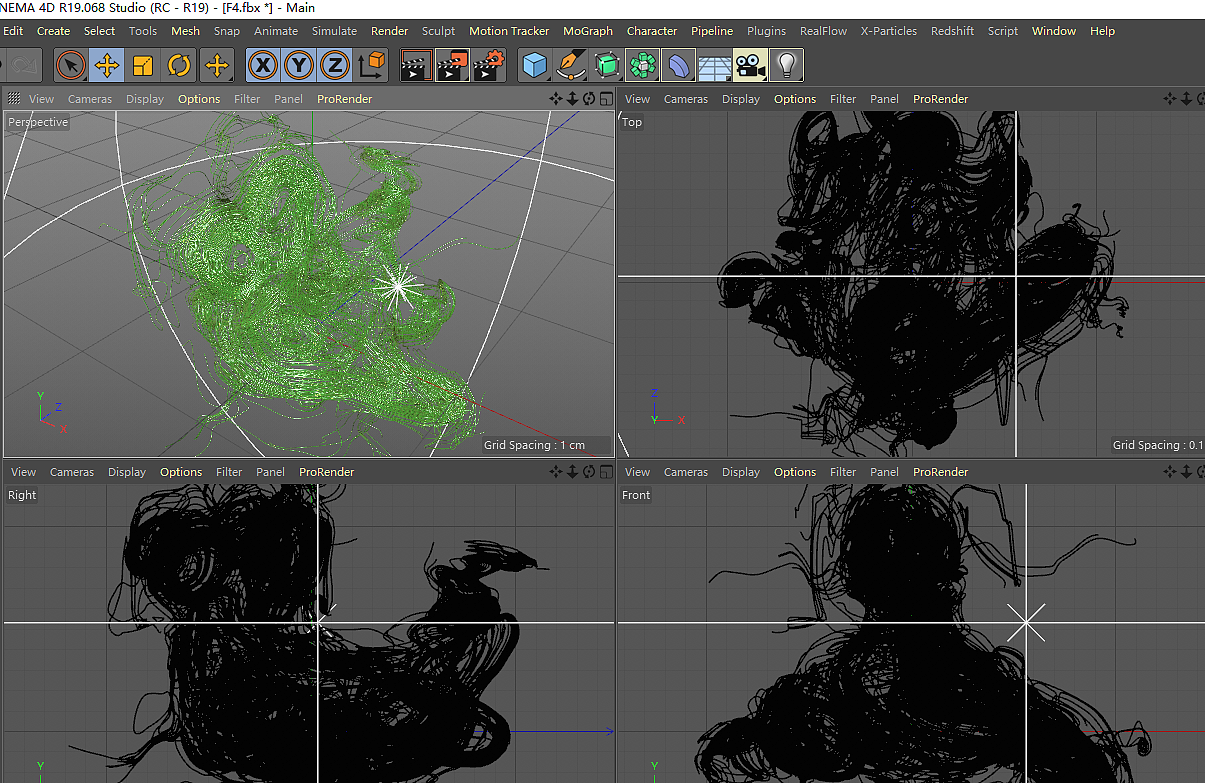Toggle Y axis lock
Image resolution: width=1205 pixels, height=783 pixels.
coord(299,66)
